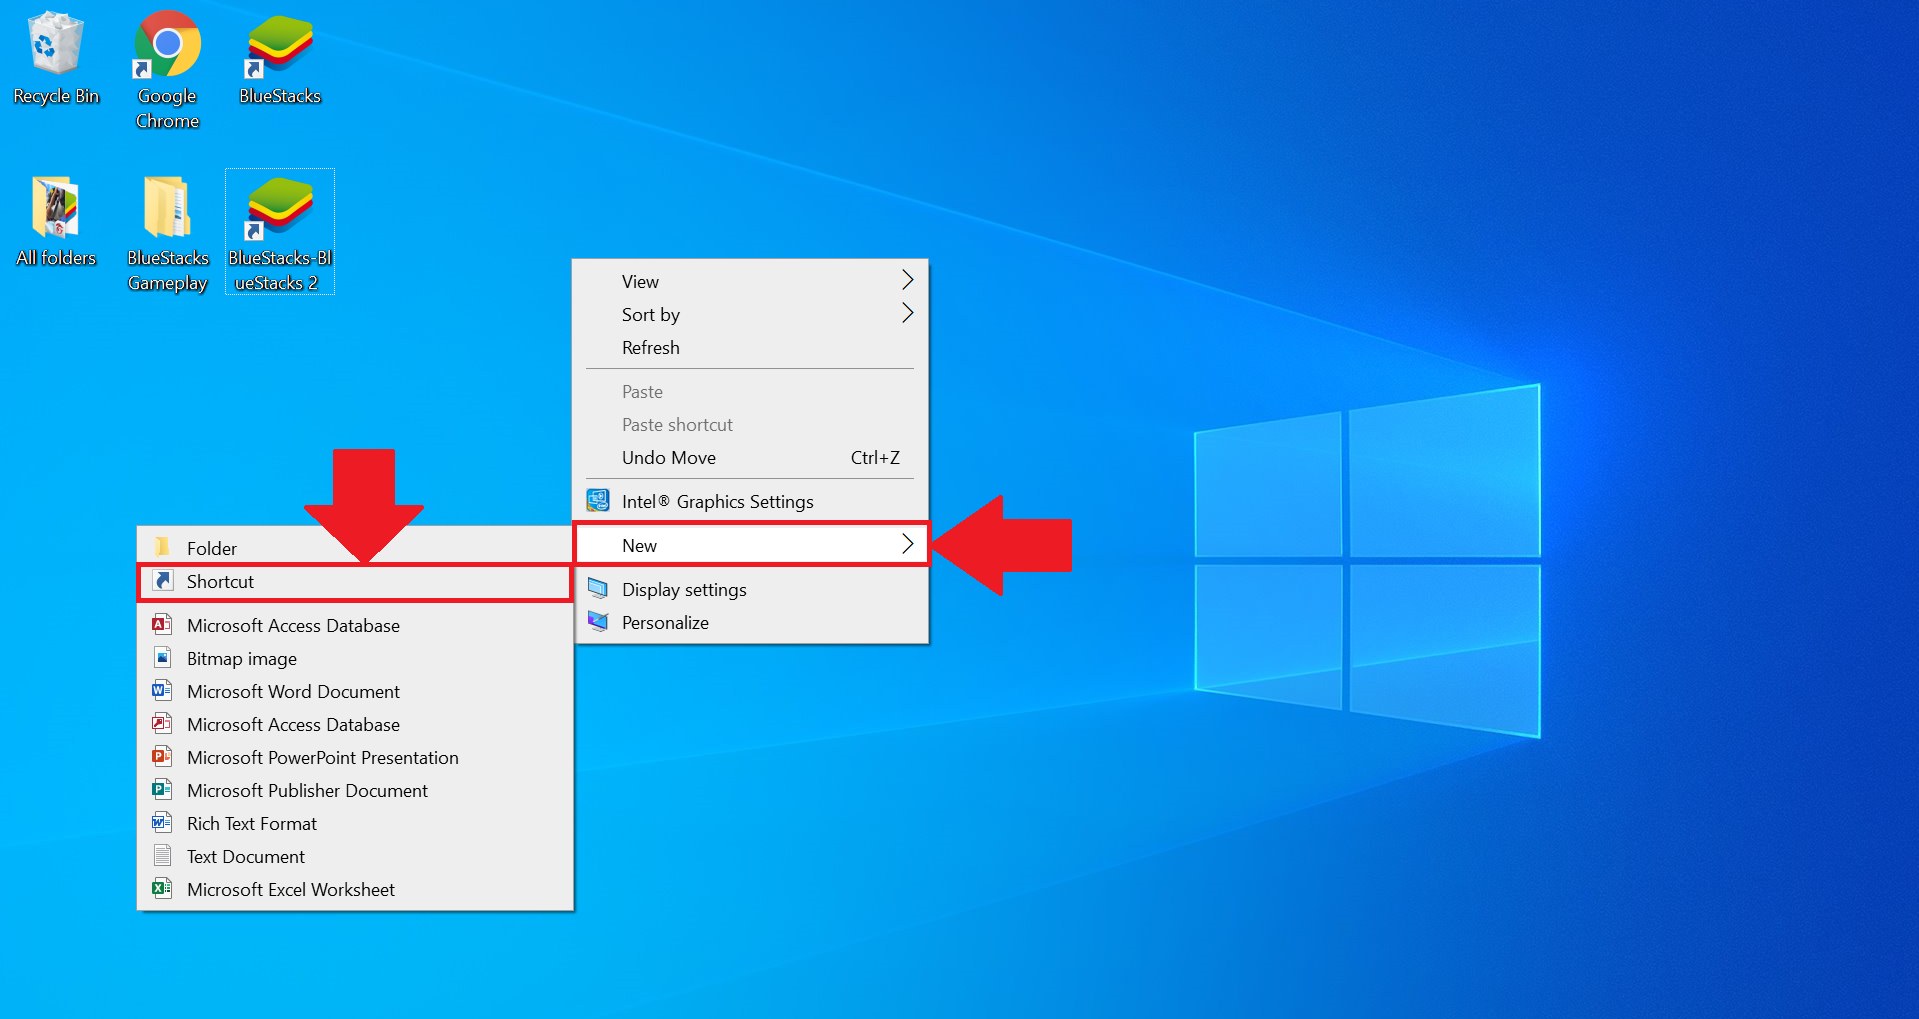1919x1019 pixels.
Task: Expand the View submenu arrow
Action: [907, 280]
